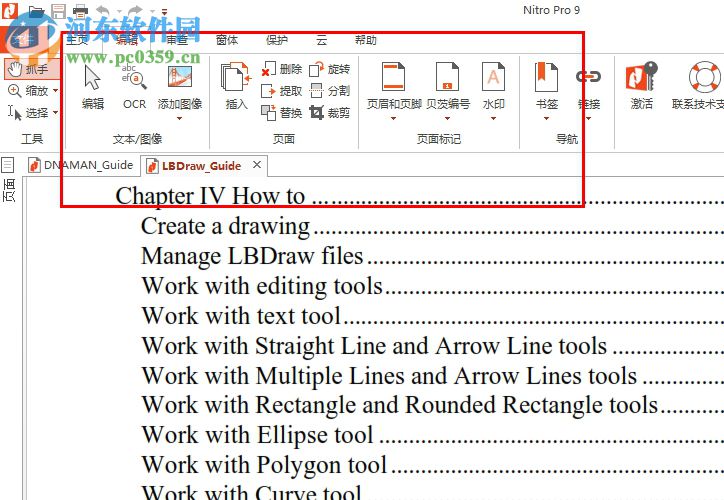Click the redo arrow
The height and width of the screenshot is (500, 724).
135,11
